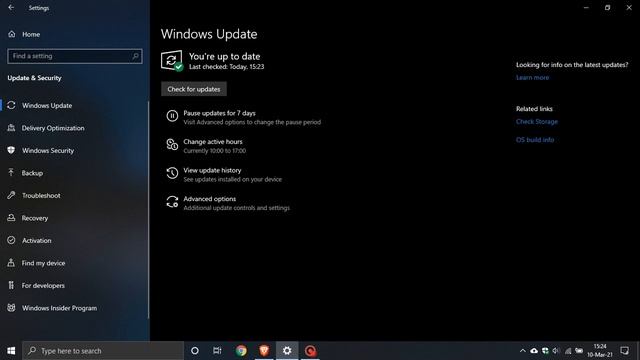Click the Windows Insider Program icon
Image resolution: width=640 pixels, height=360 pixels.
pos(11,308)
